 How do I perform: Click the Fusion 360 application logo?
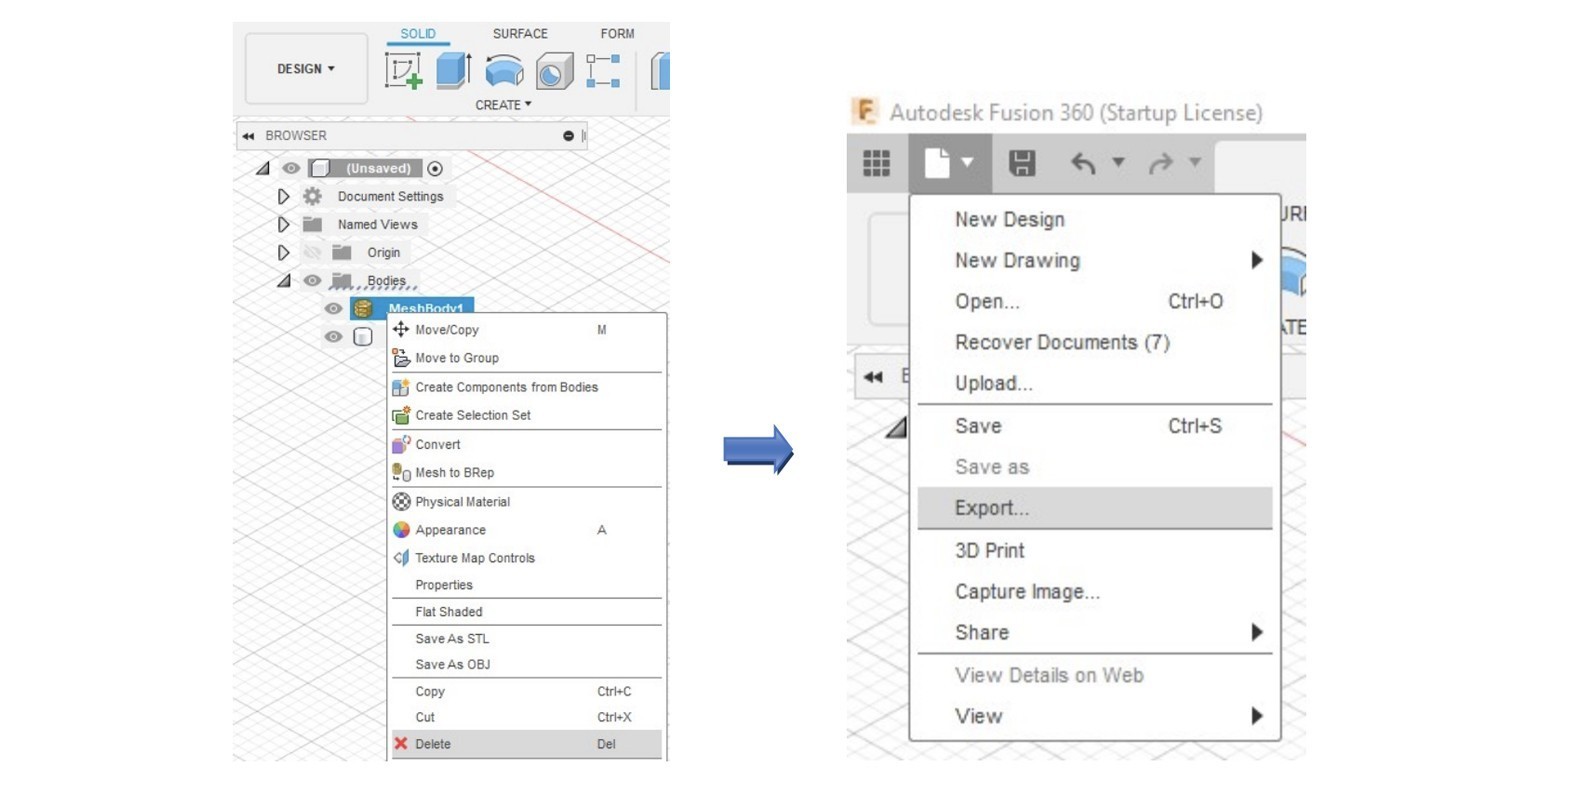click(864, 111)
